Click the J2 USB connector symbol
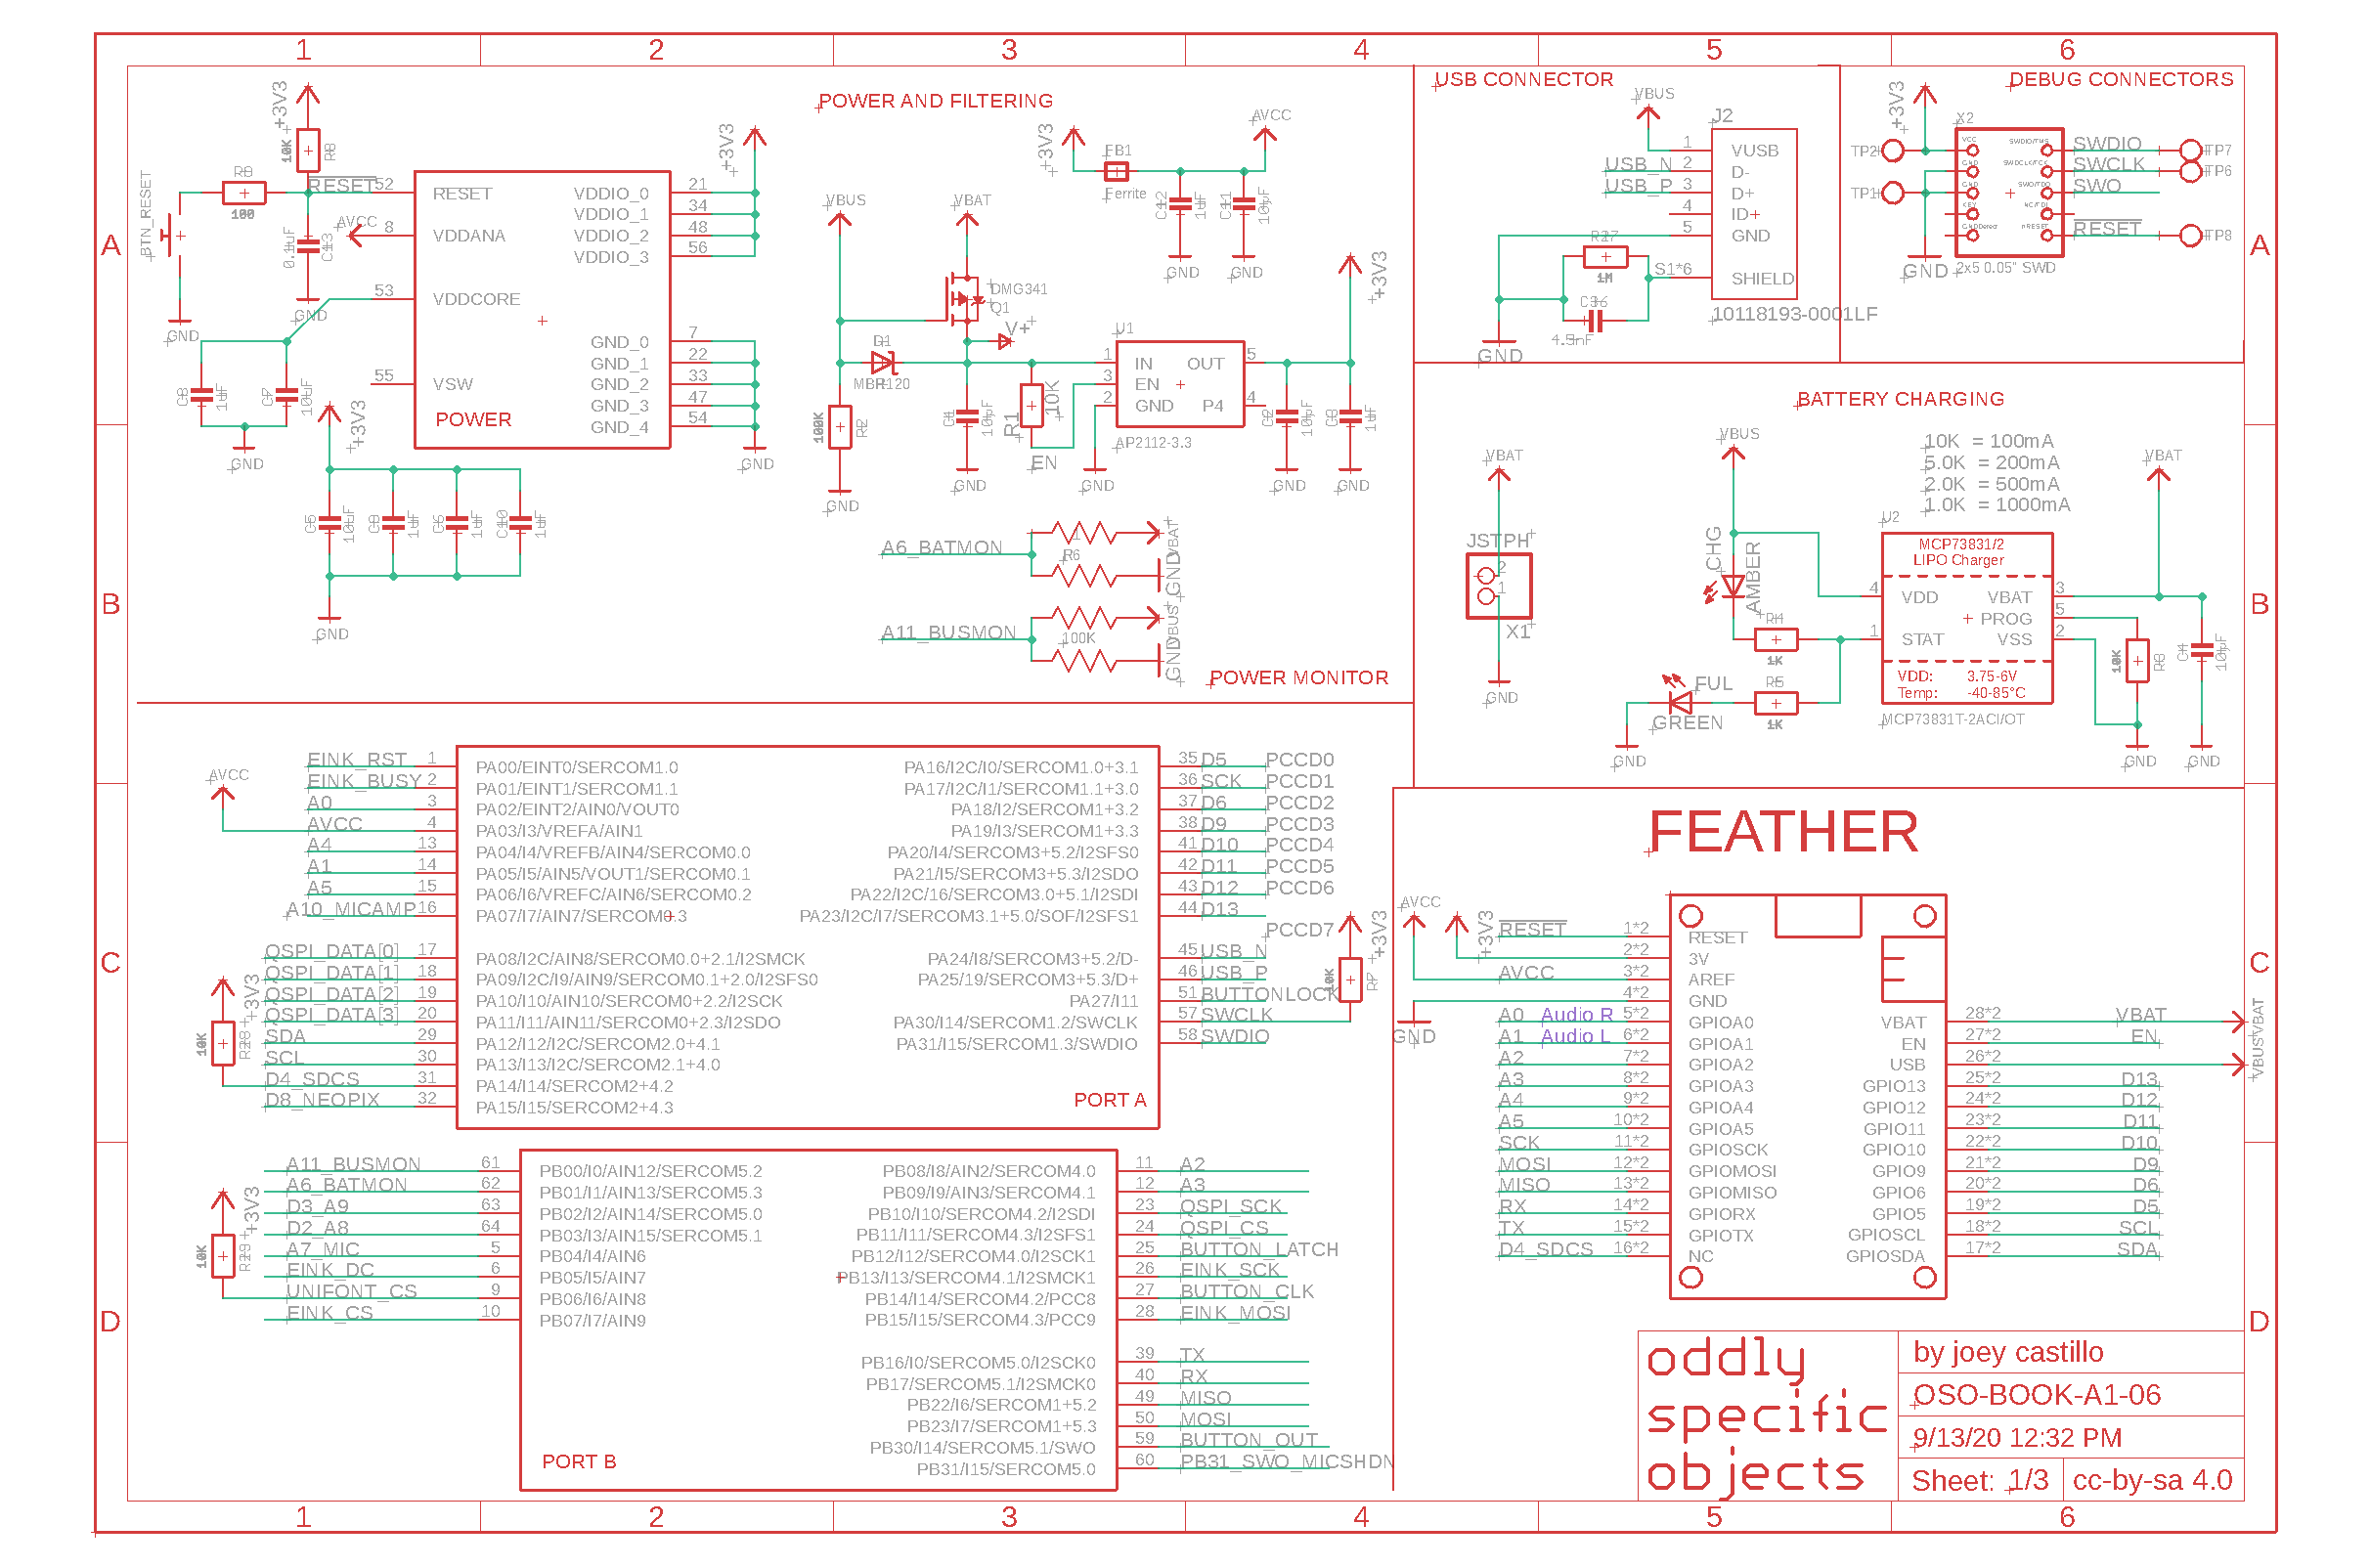 click(x=1753, y=214)
